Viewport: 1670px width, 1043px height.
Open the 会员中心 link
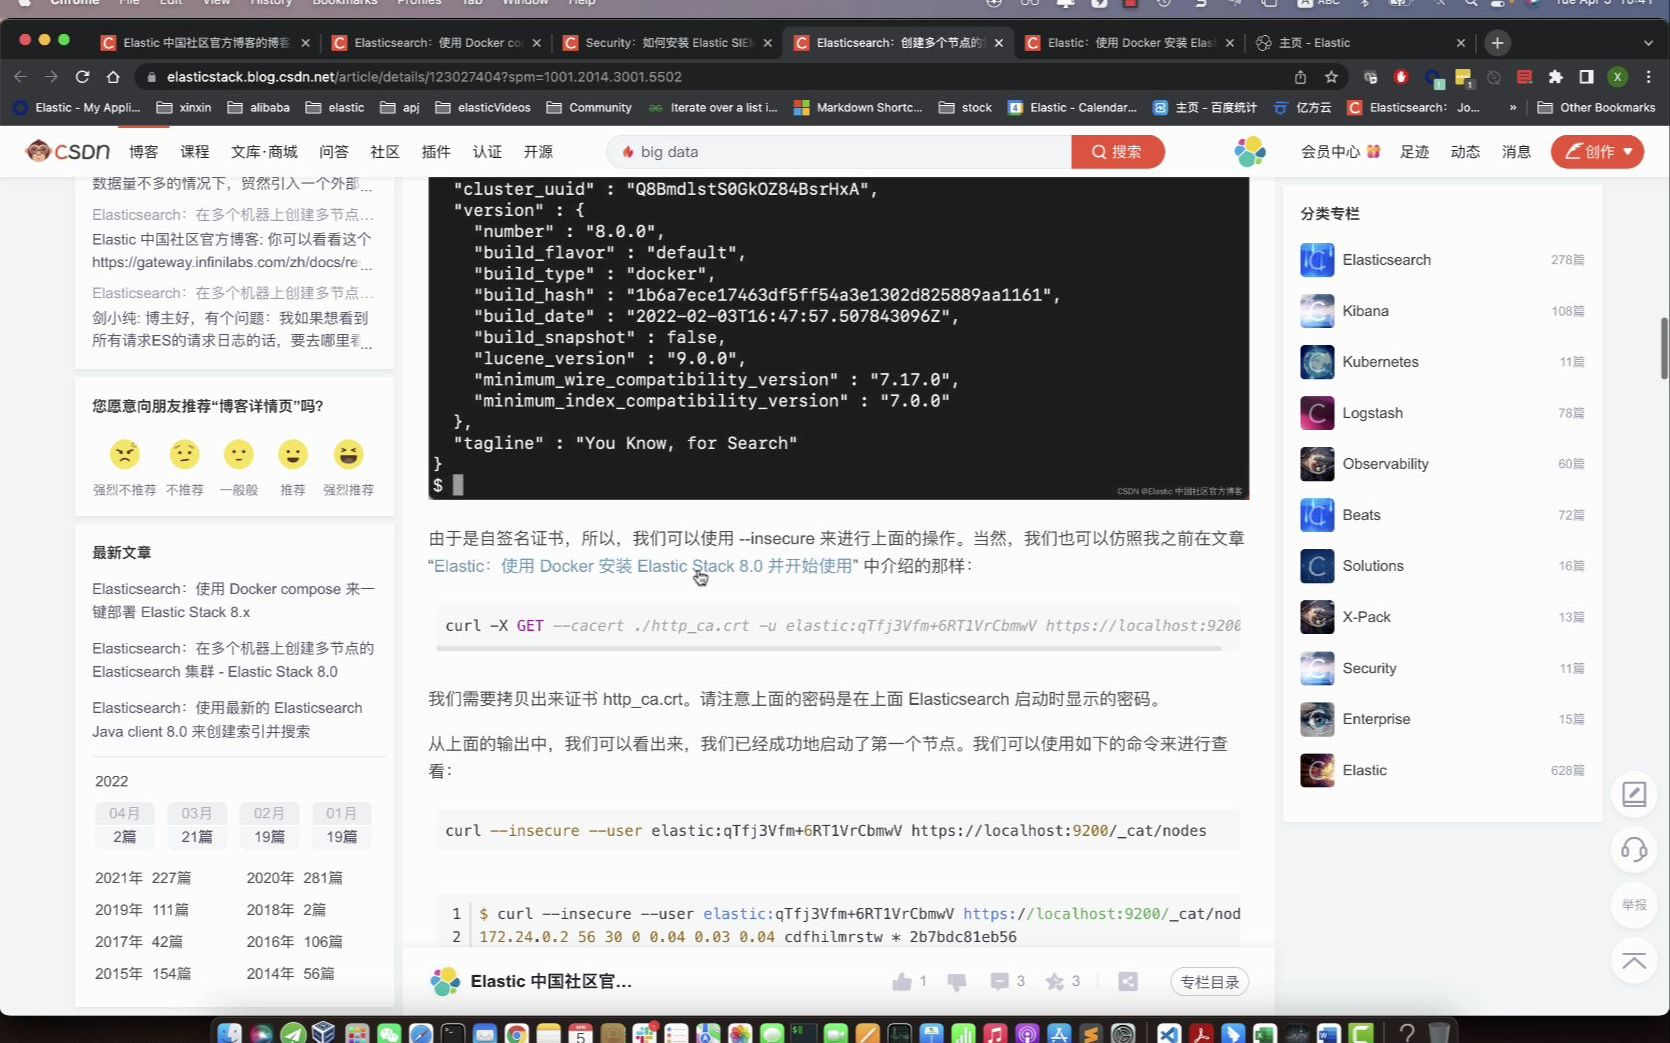point(1330,152)
